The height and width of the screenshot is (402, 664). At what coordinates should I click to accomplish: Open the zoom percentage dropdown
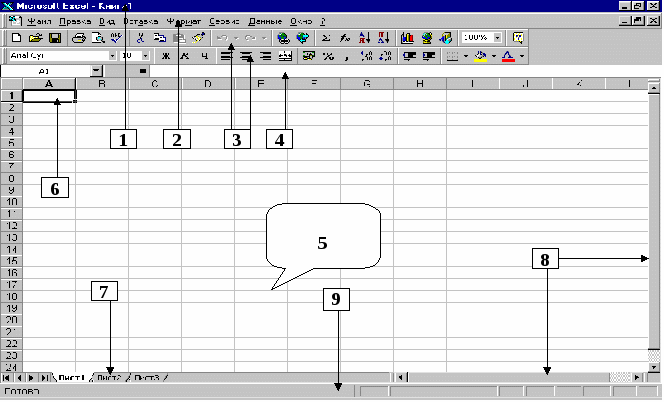pos(497,38)
